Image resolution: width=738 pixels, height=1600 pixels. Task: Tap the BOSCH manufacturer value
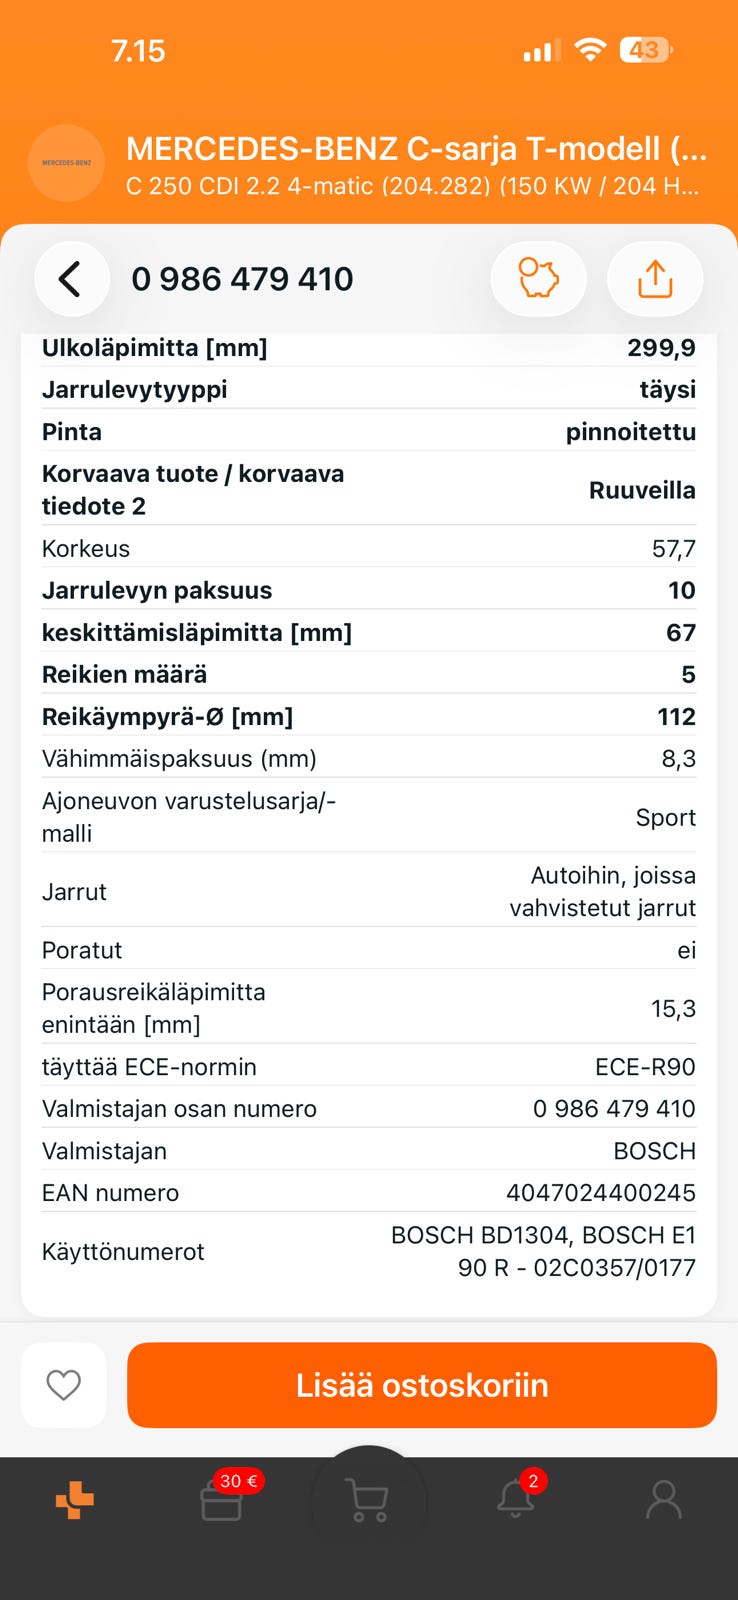[654, 1151]
